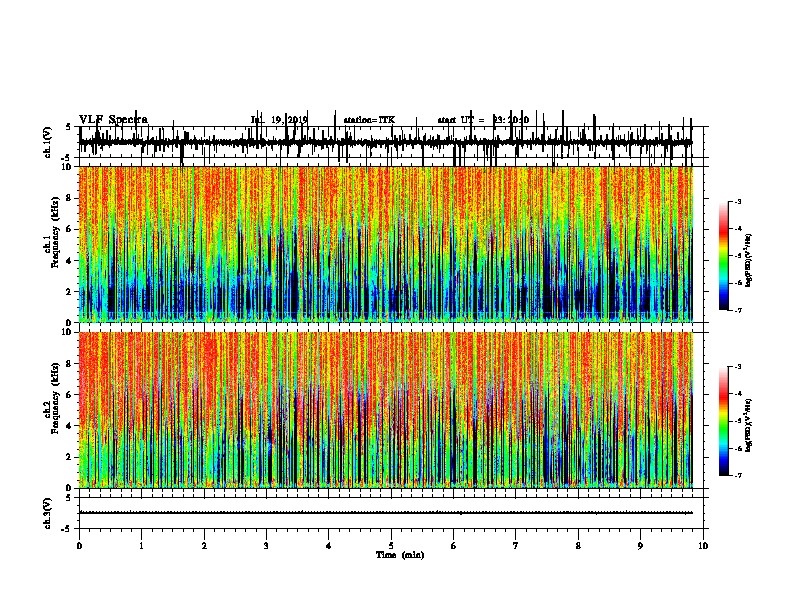The height and width of the screenshot is (612, 792).
Task: Click the "VLF Spectra" plot title
Action: pyautogui.click(x=113, y=120)
